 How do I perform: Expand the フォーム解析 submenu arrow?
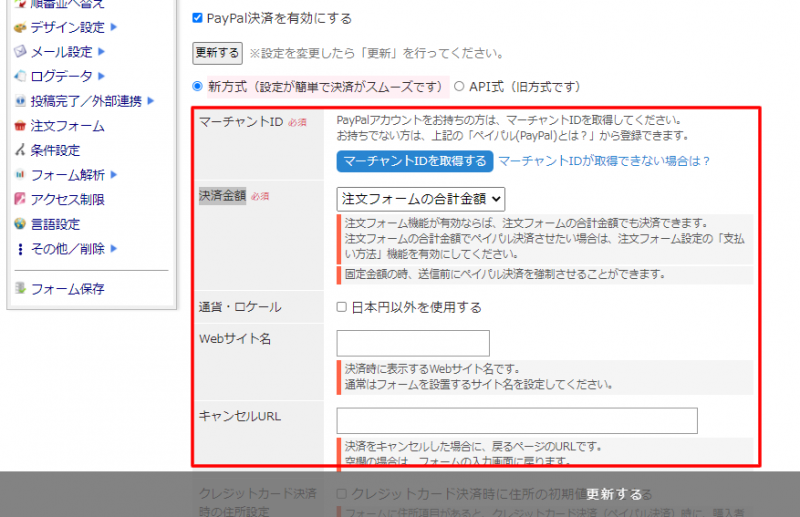(114, 175)
